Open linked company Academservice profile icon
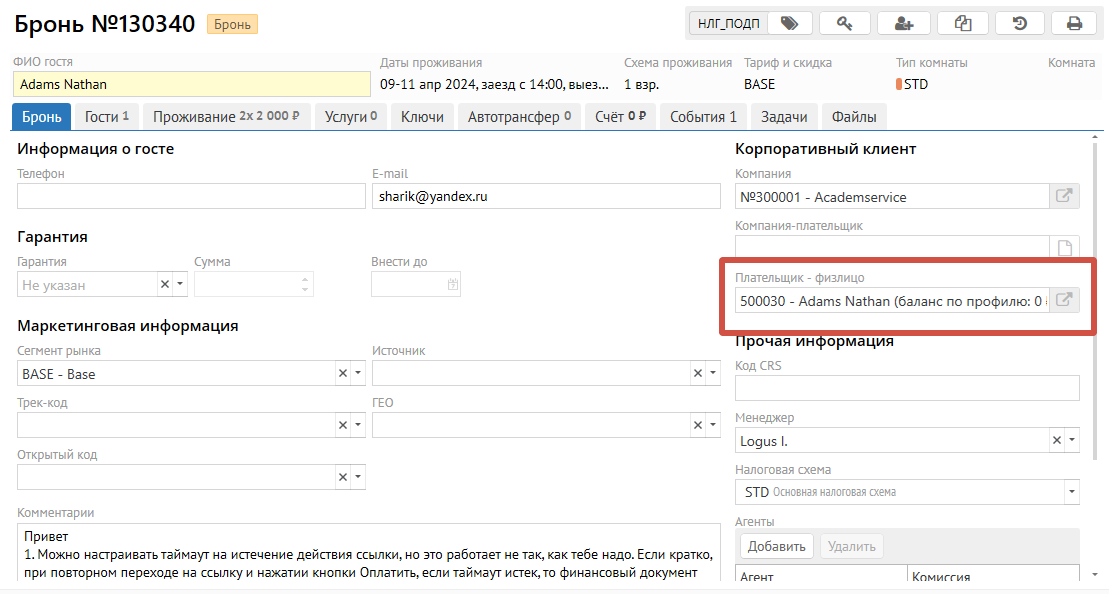 1065,196
